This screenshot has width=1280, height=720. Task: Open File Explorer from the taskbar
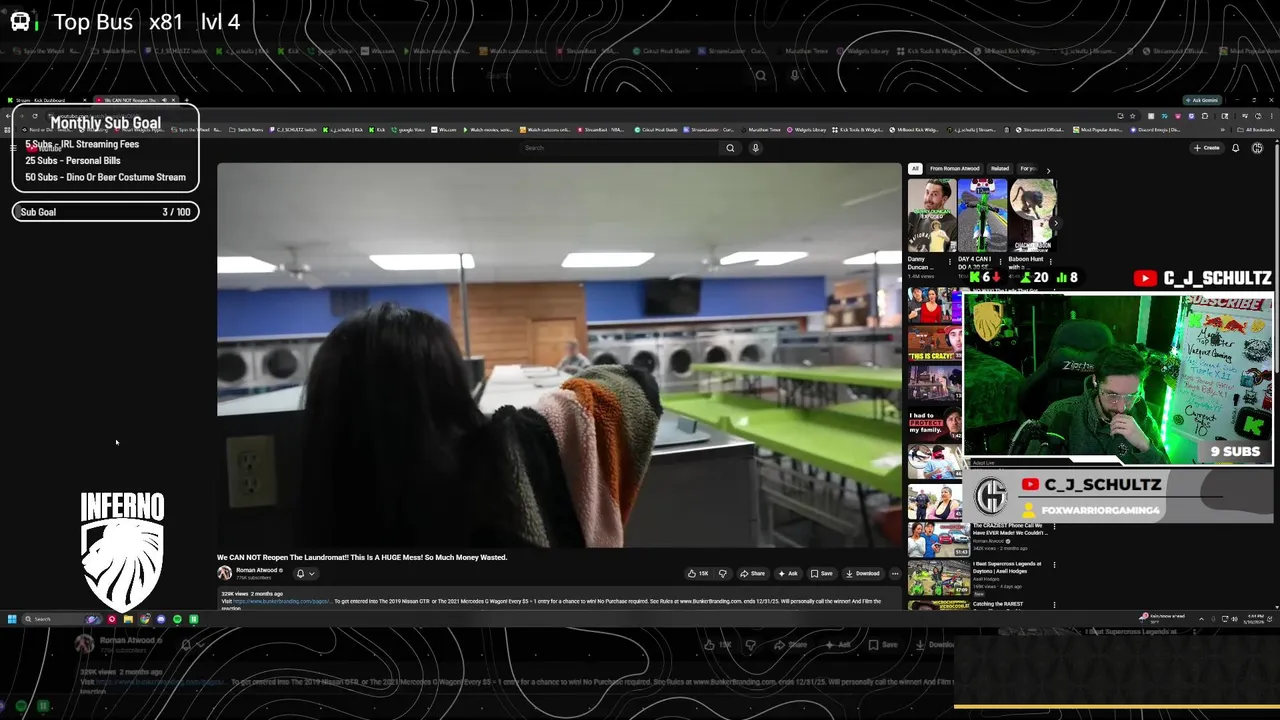[128, 619]
